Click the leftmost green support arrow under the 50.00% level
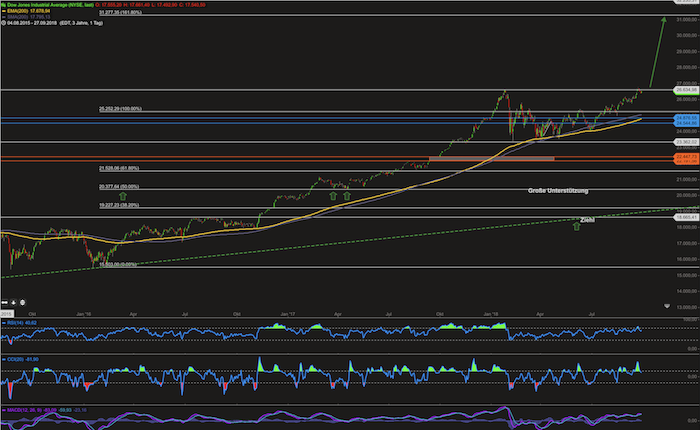The width and height of the screenshot is (700, 430). pos(123,196)
